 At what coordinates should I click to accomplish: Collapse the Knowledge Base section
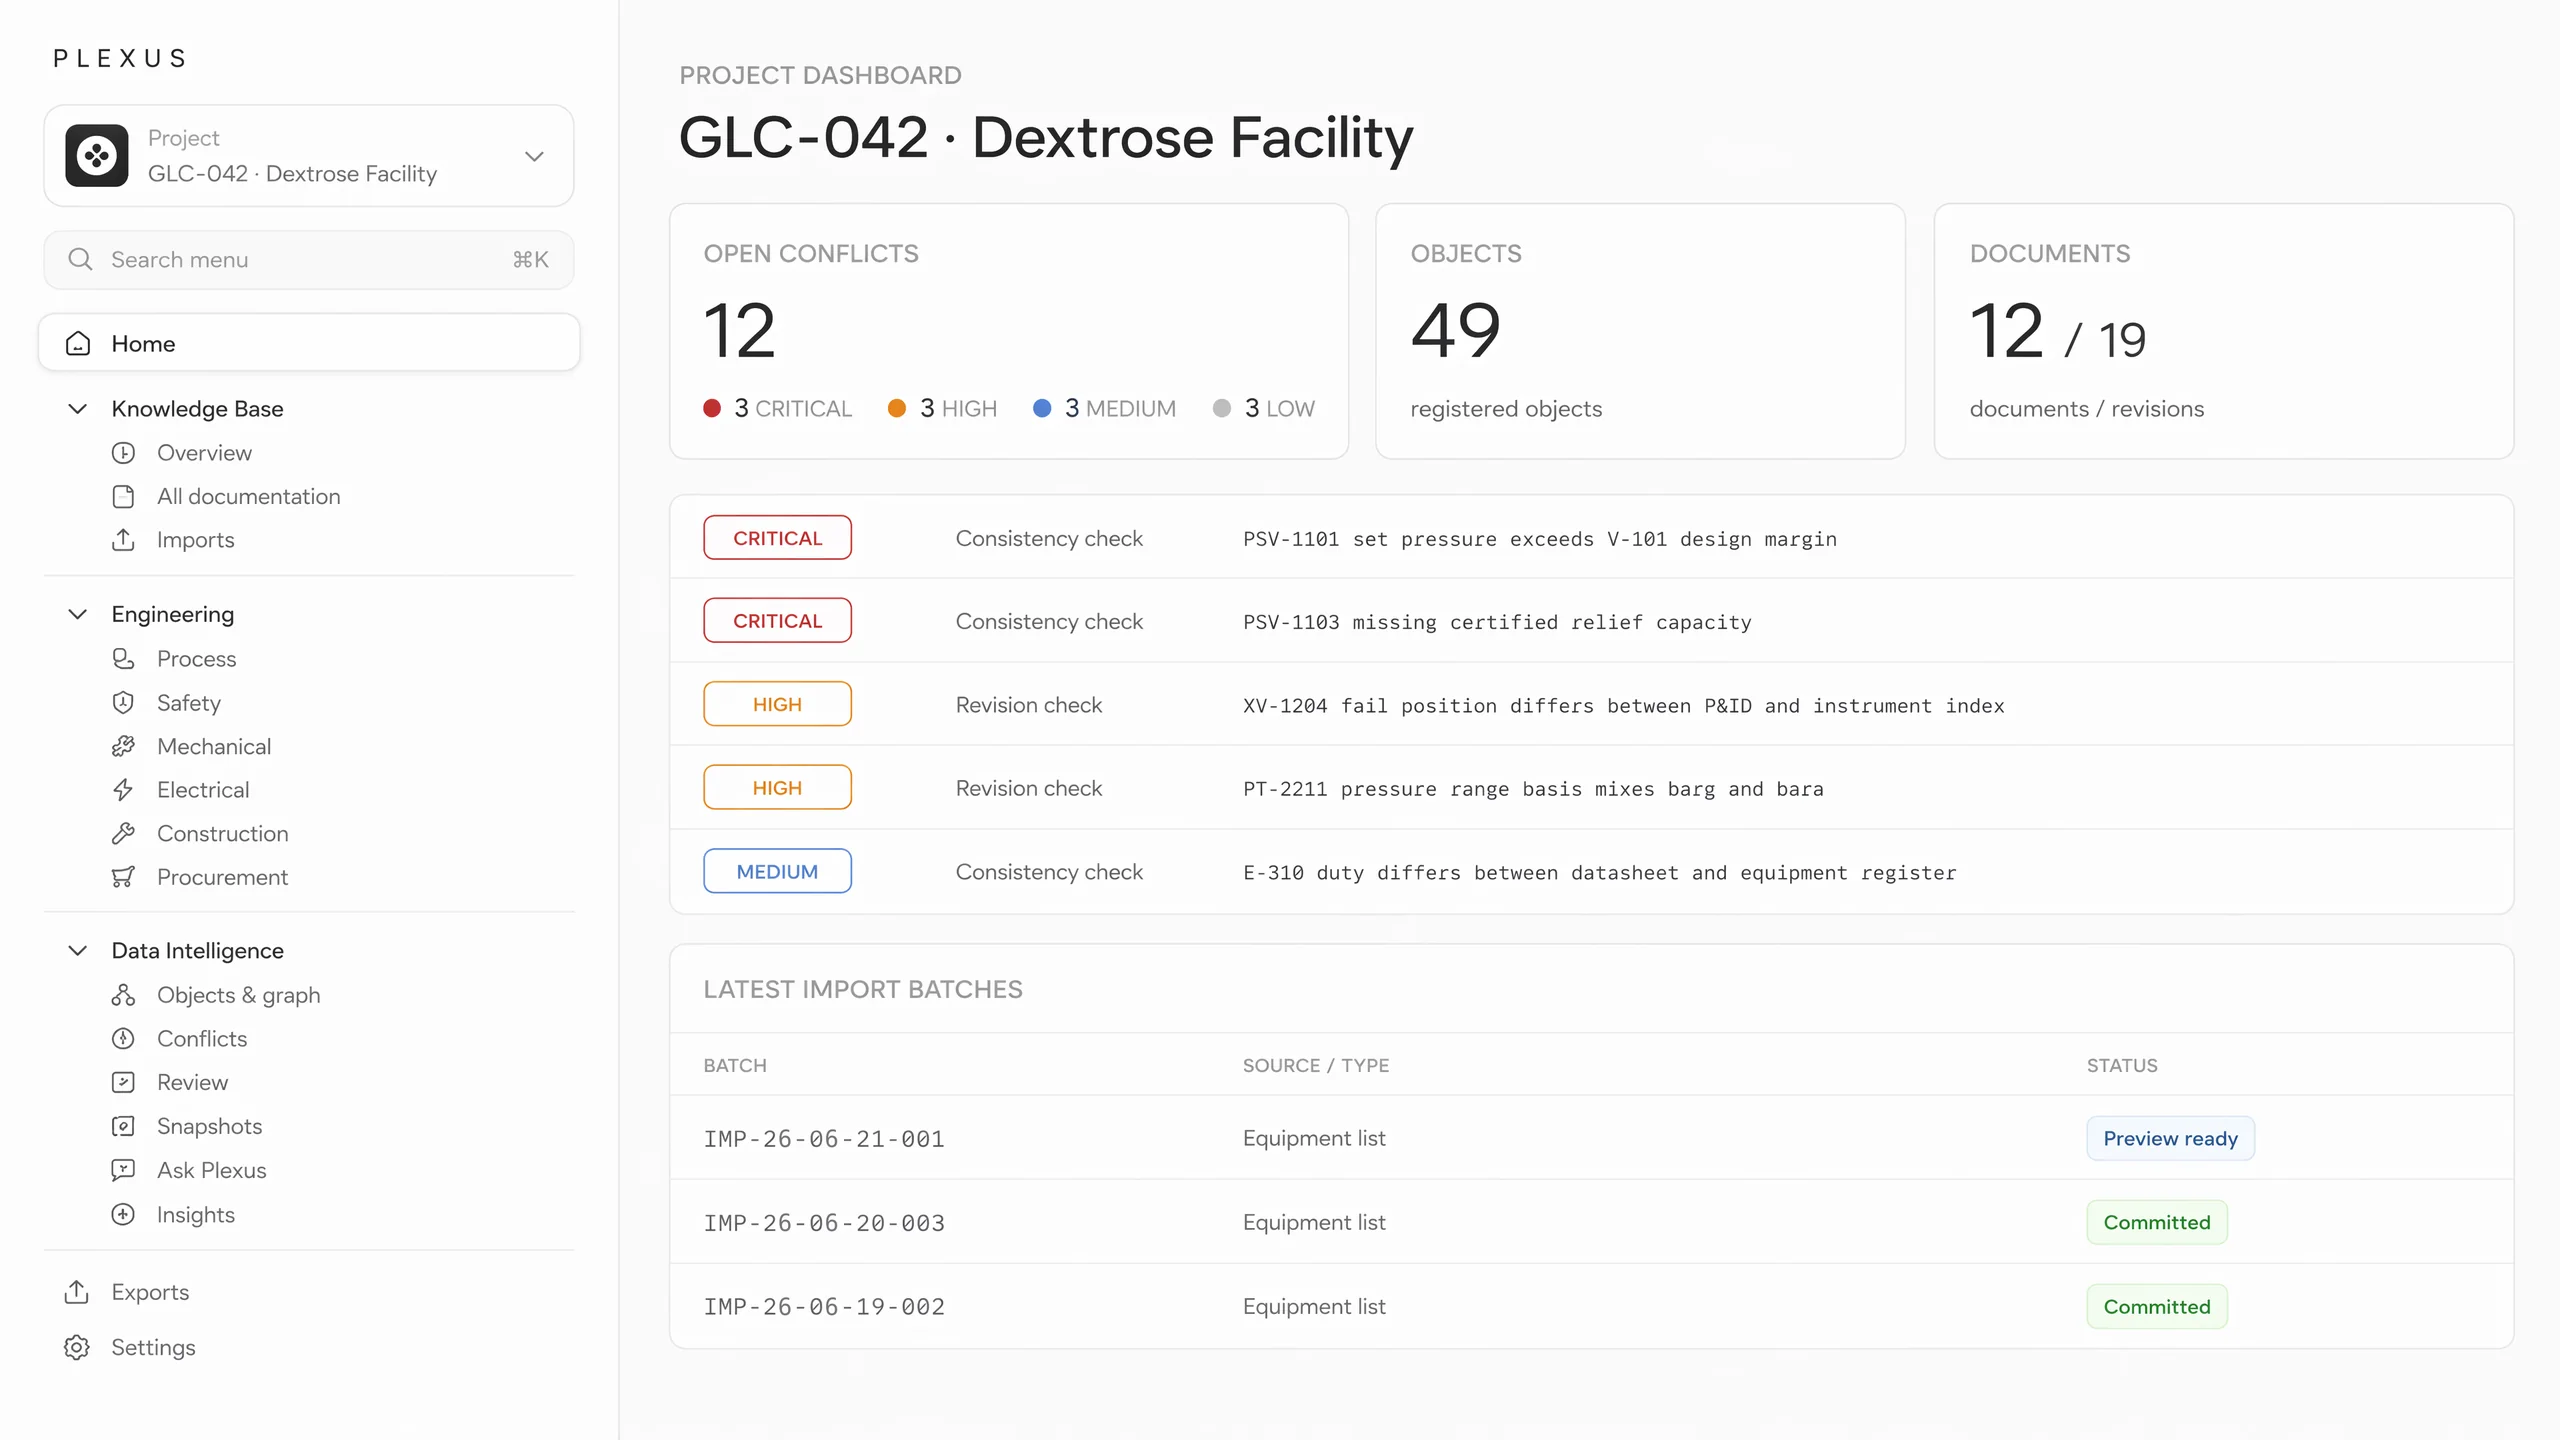tap(77, 409)
